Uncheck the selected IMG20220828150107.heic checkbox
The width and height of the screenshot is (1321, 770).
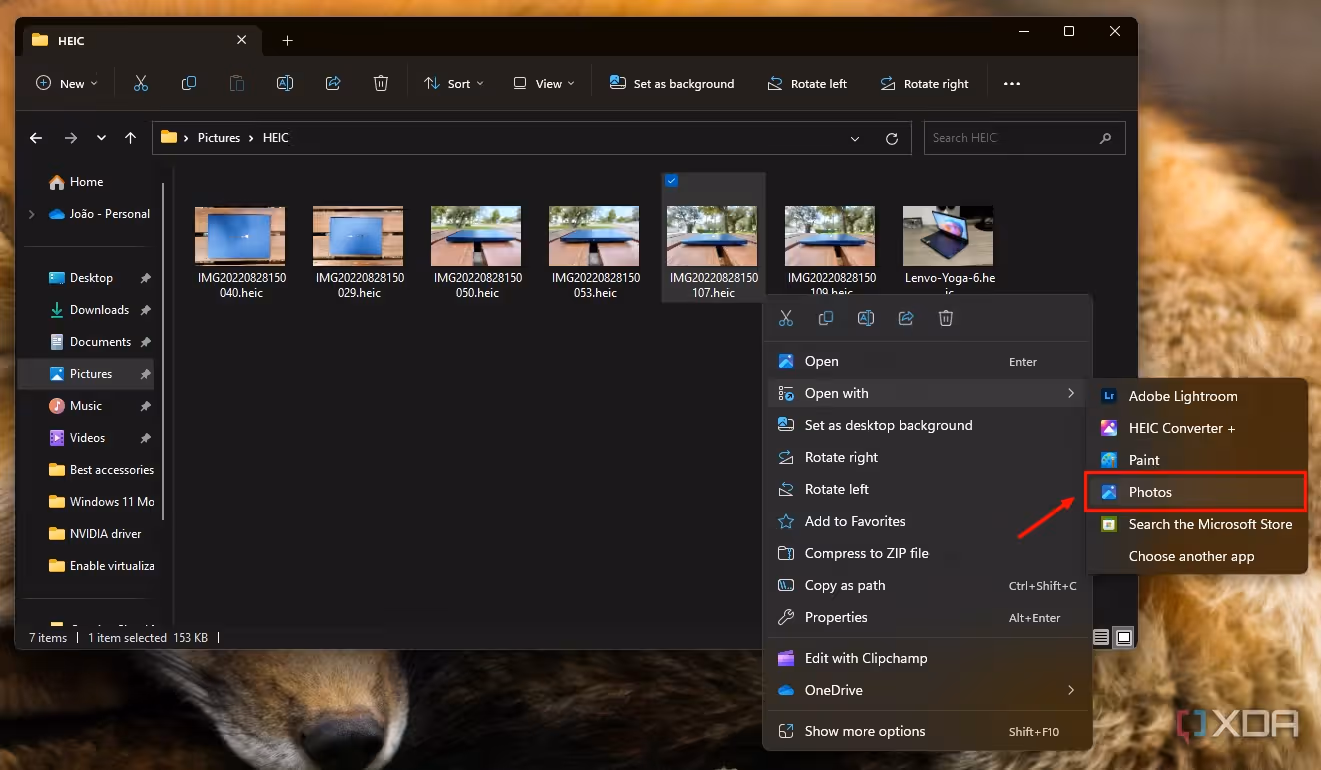(672, 181)
